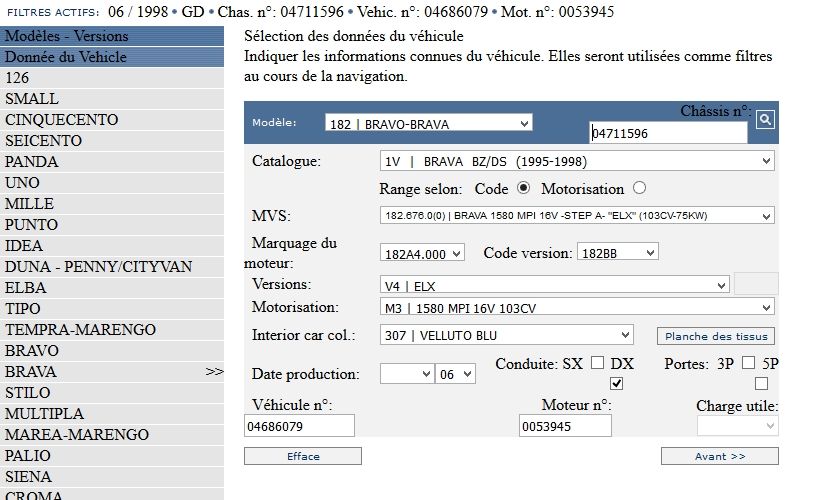Tick the Portes 3P checkbox
Viewport: 824px width, 500px height.
(748, 362)
